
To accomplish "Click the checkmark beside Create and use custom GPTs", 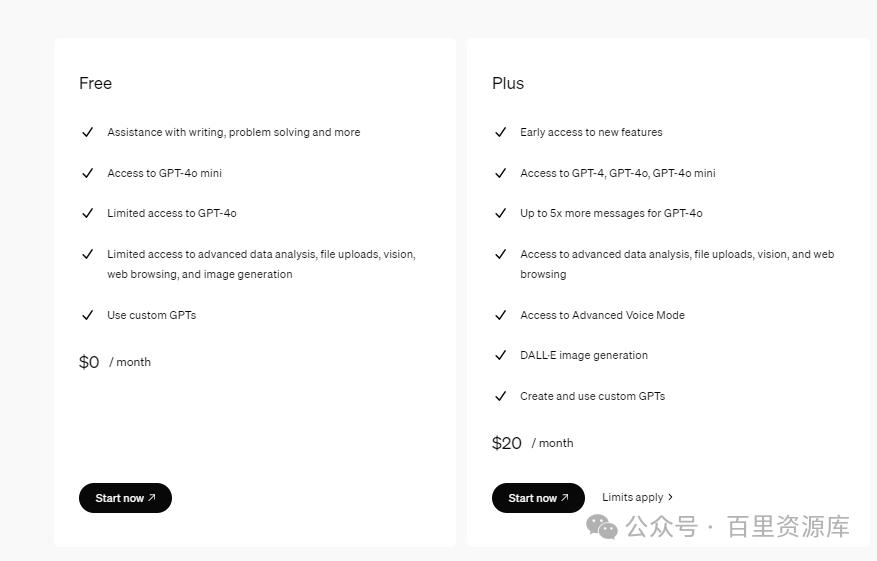I will 501,396.
